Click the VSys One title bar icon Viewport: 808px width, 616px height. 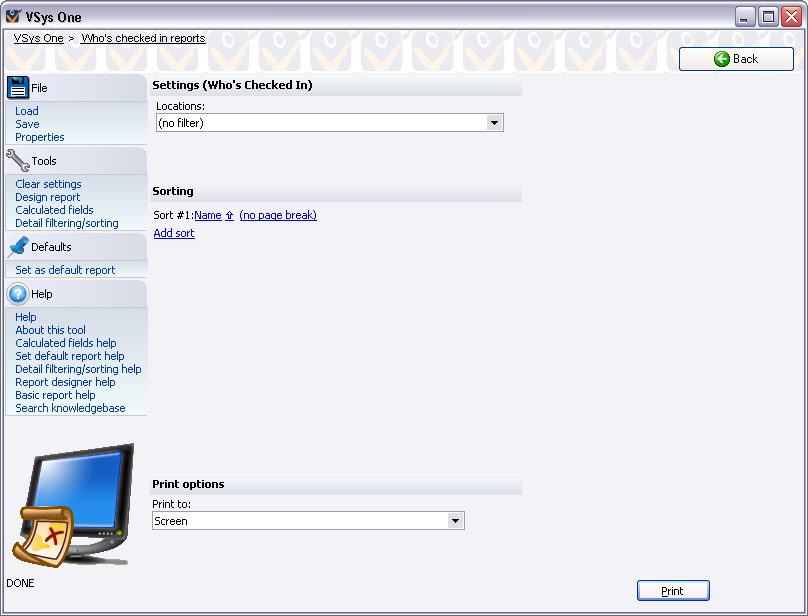[x=13, y=17]
